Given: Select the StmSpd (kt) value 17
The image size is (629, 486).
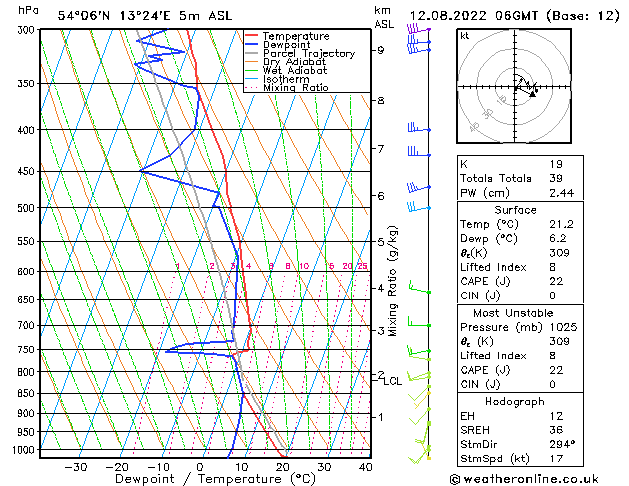Looking at the screenshot, I should pyautogui.click(x=556, y=459).
